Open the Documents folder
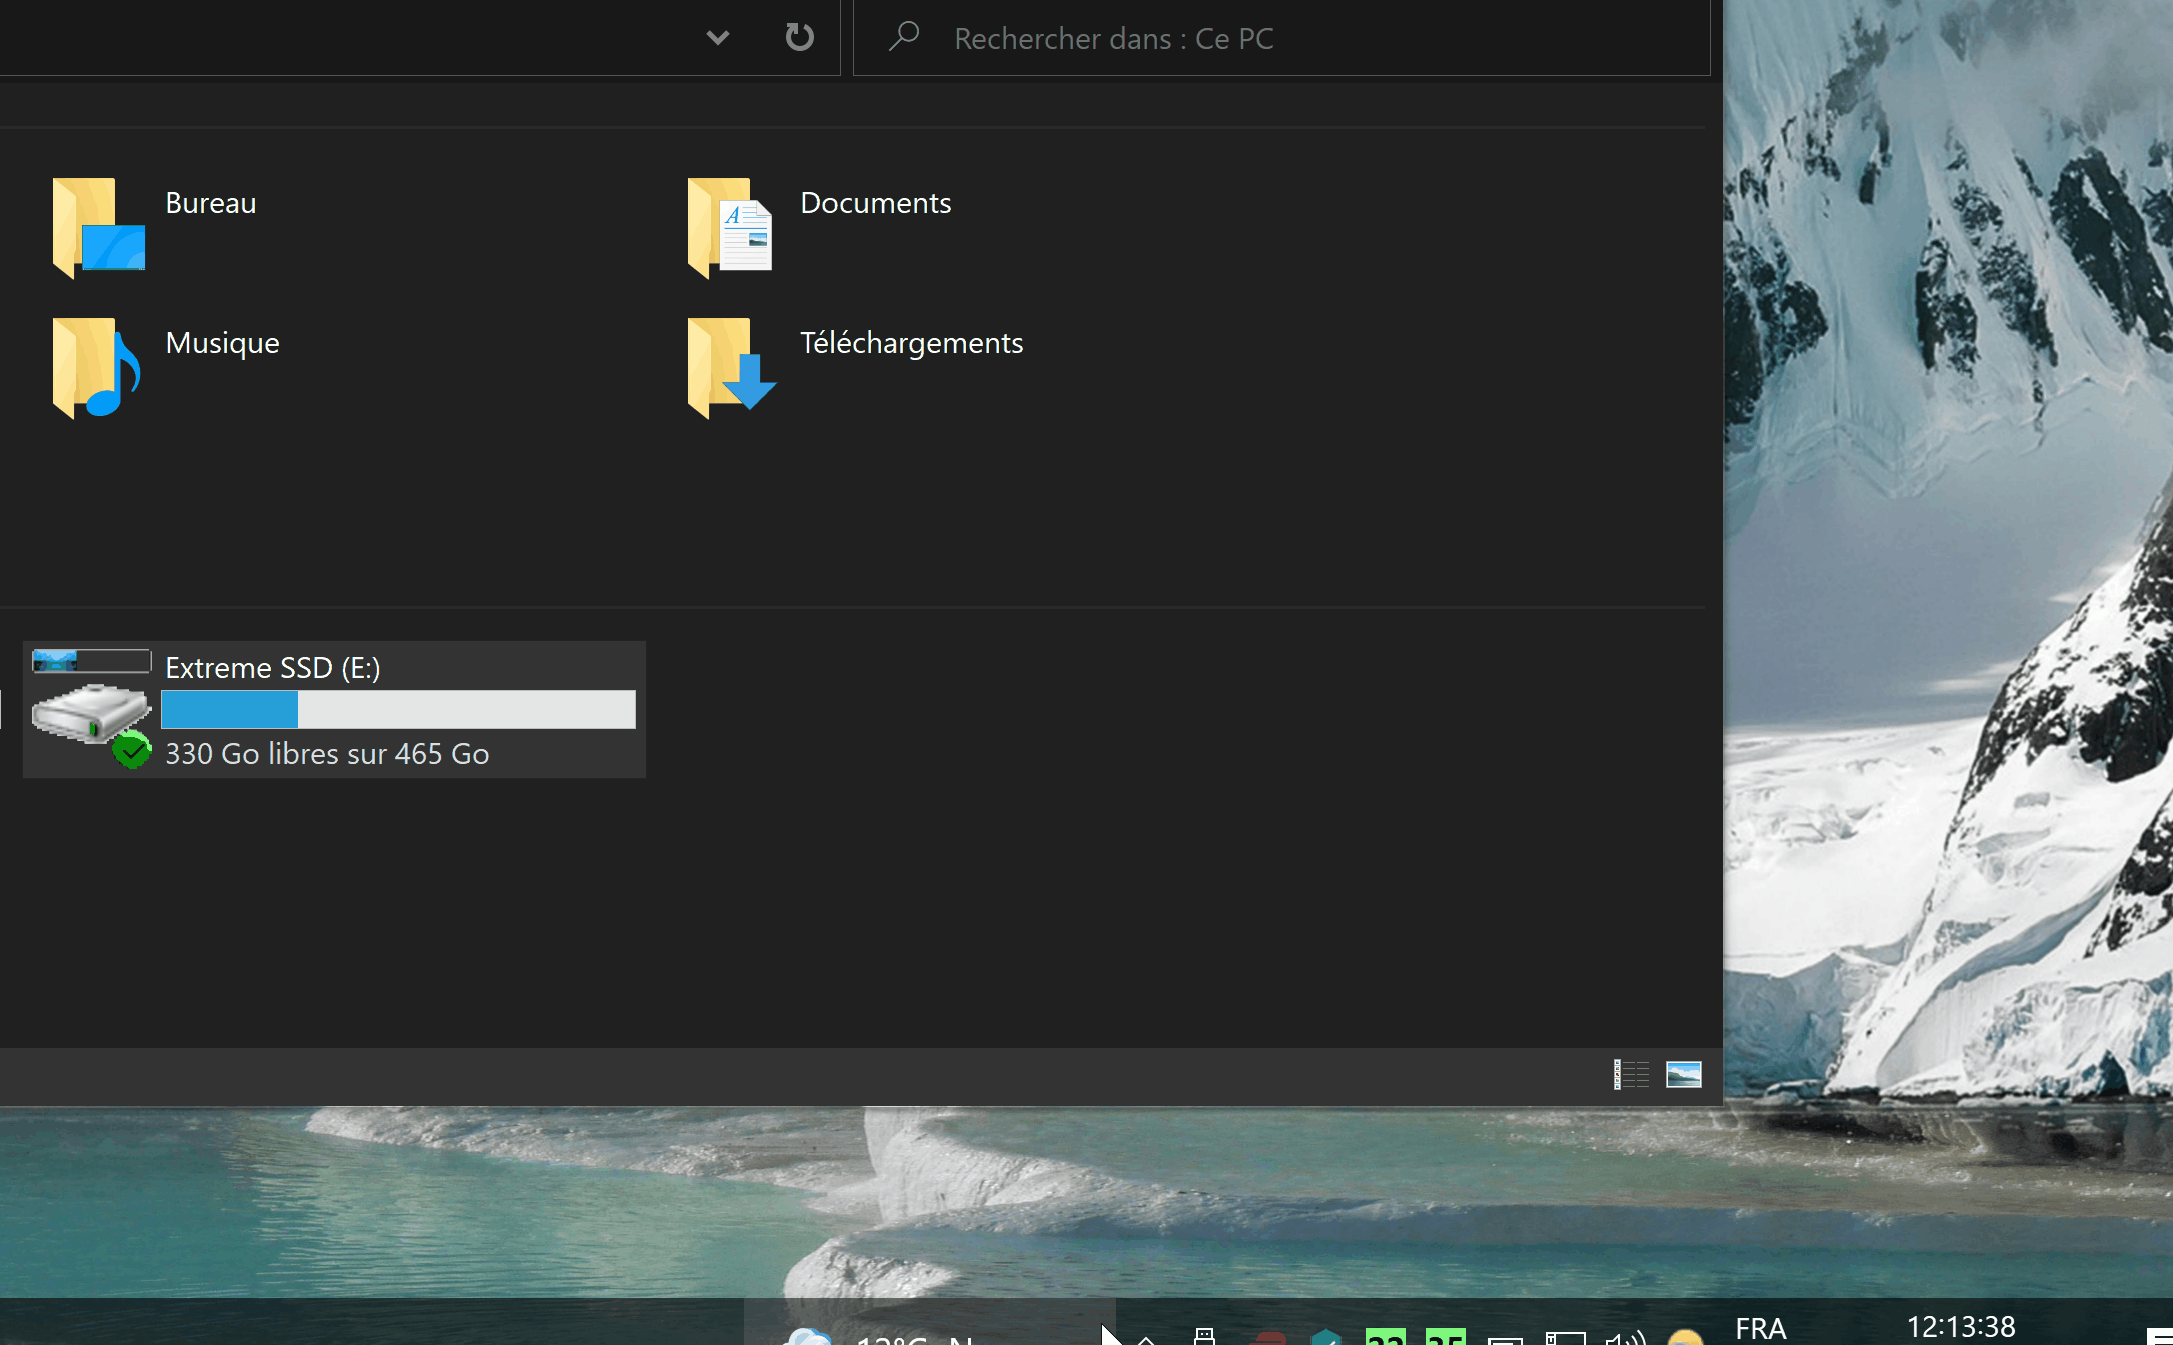The height and width of the screenshot is (1345, 2173). pos(731,227)
